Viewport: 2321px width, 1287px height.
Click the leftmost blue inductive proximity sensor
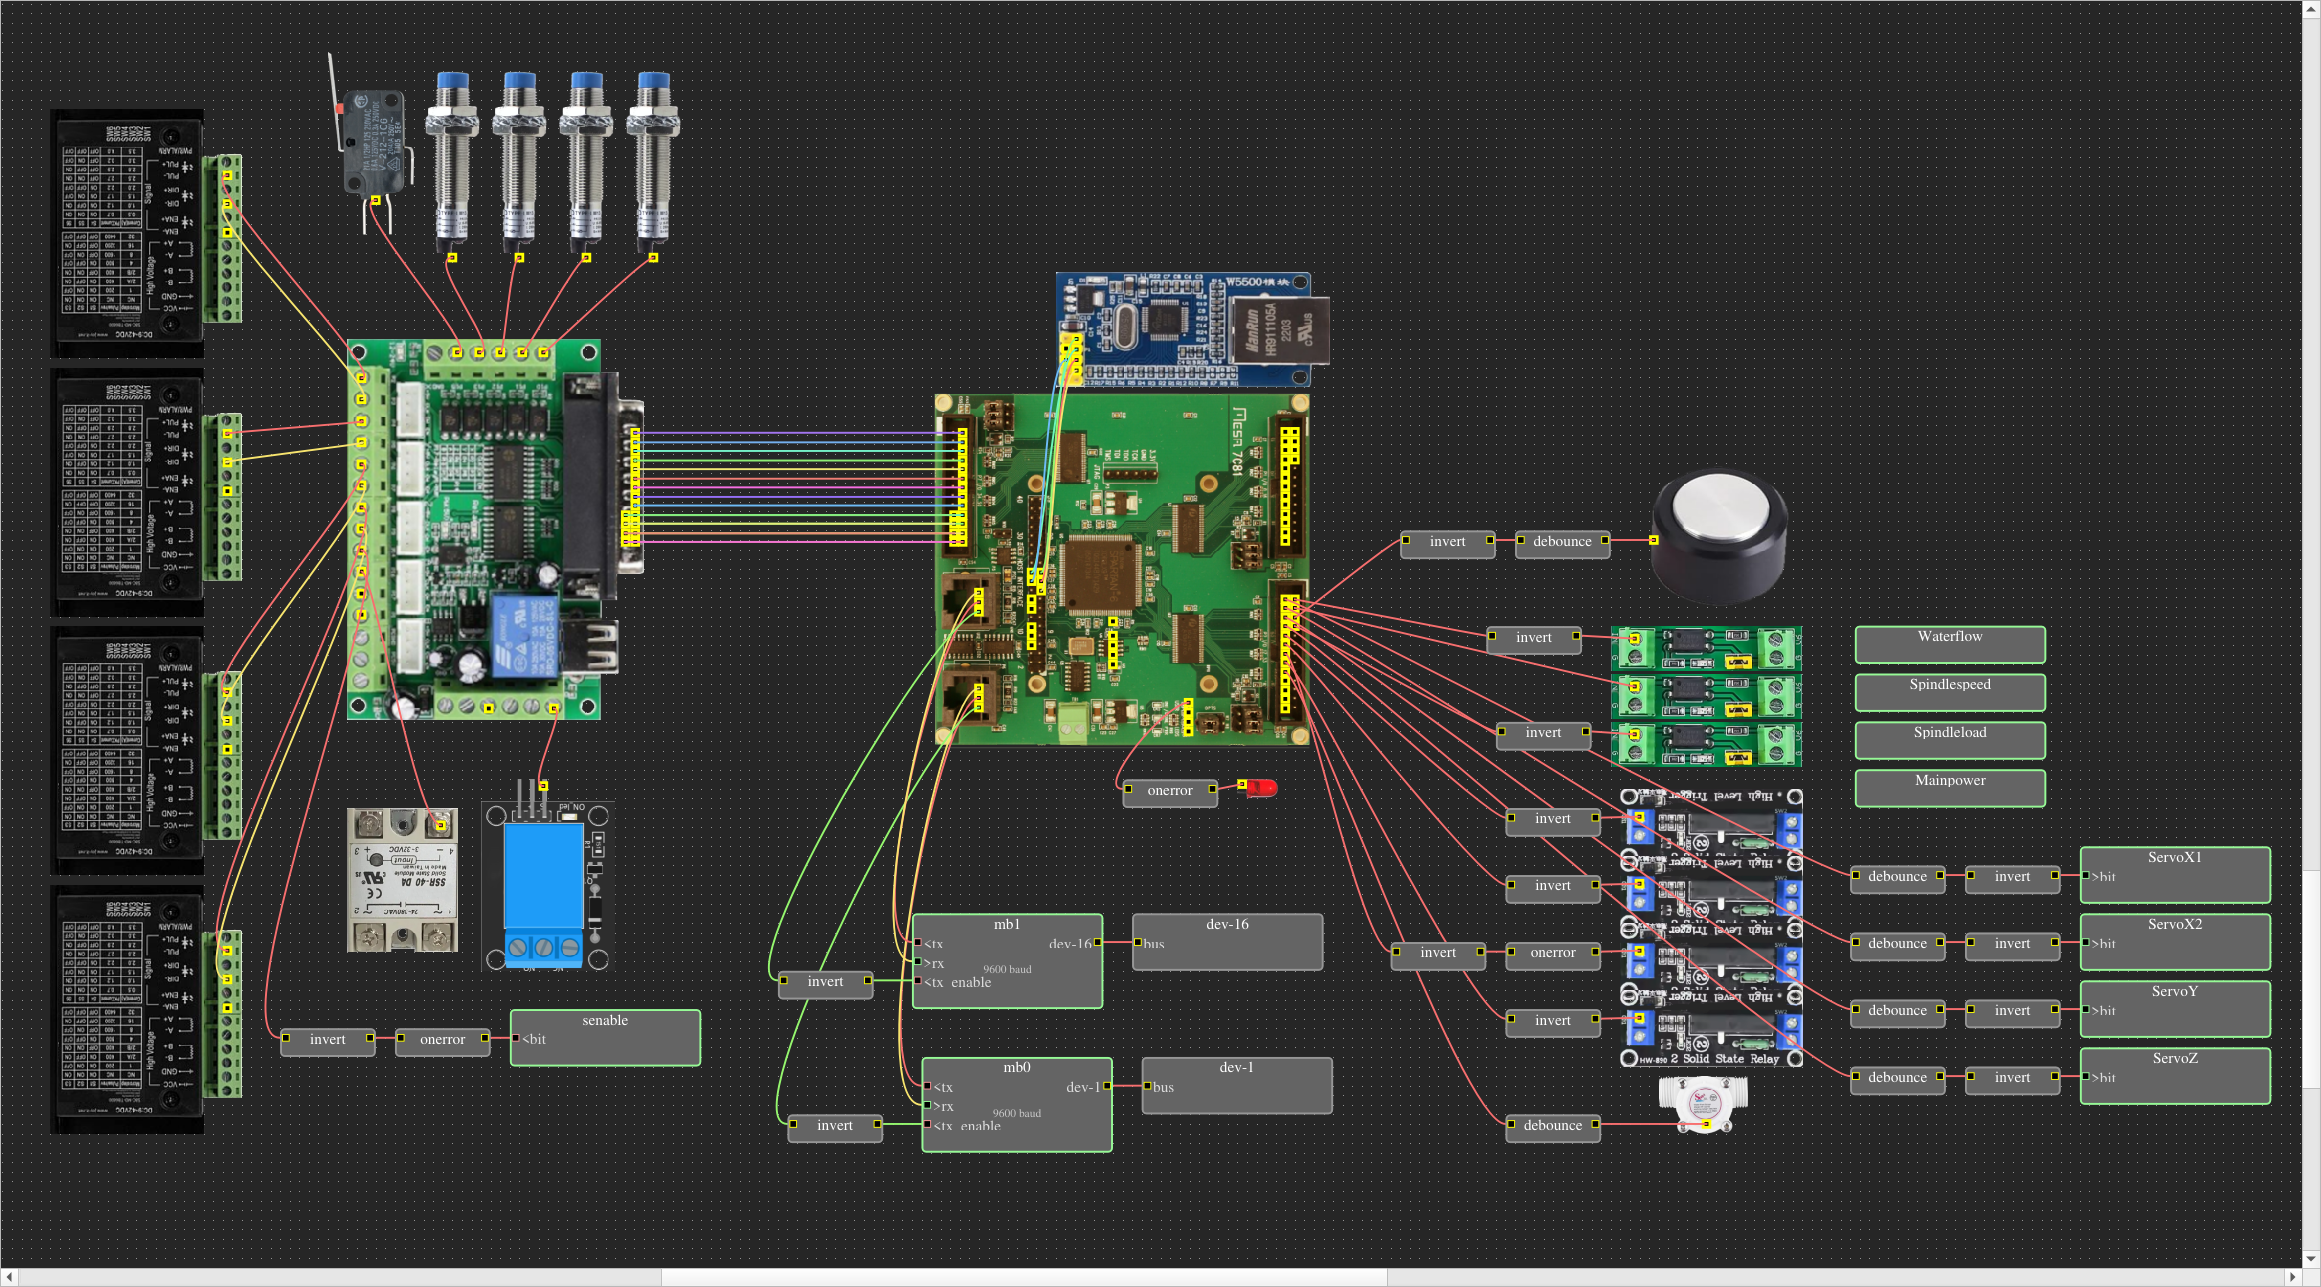click(x=452, y=160)
